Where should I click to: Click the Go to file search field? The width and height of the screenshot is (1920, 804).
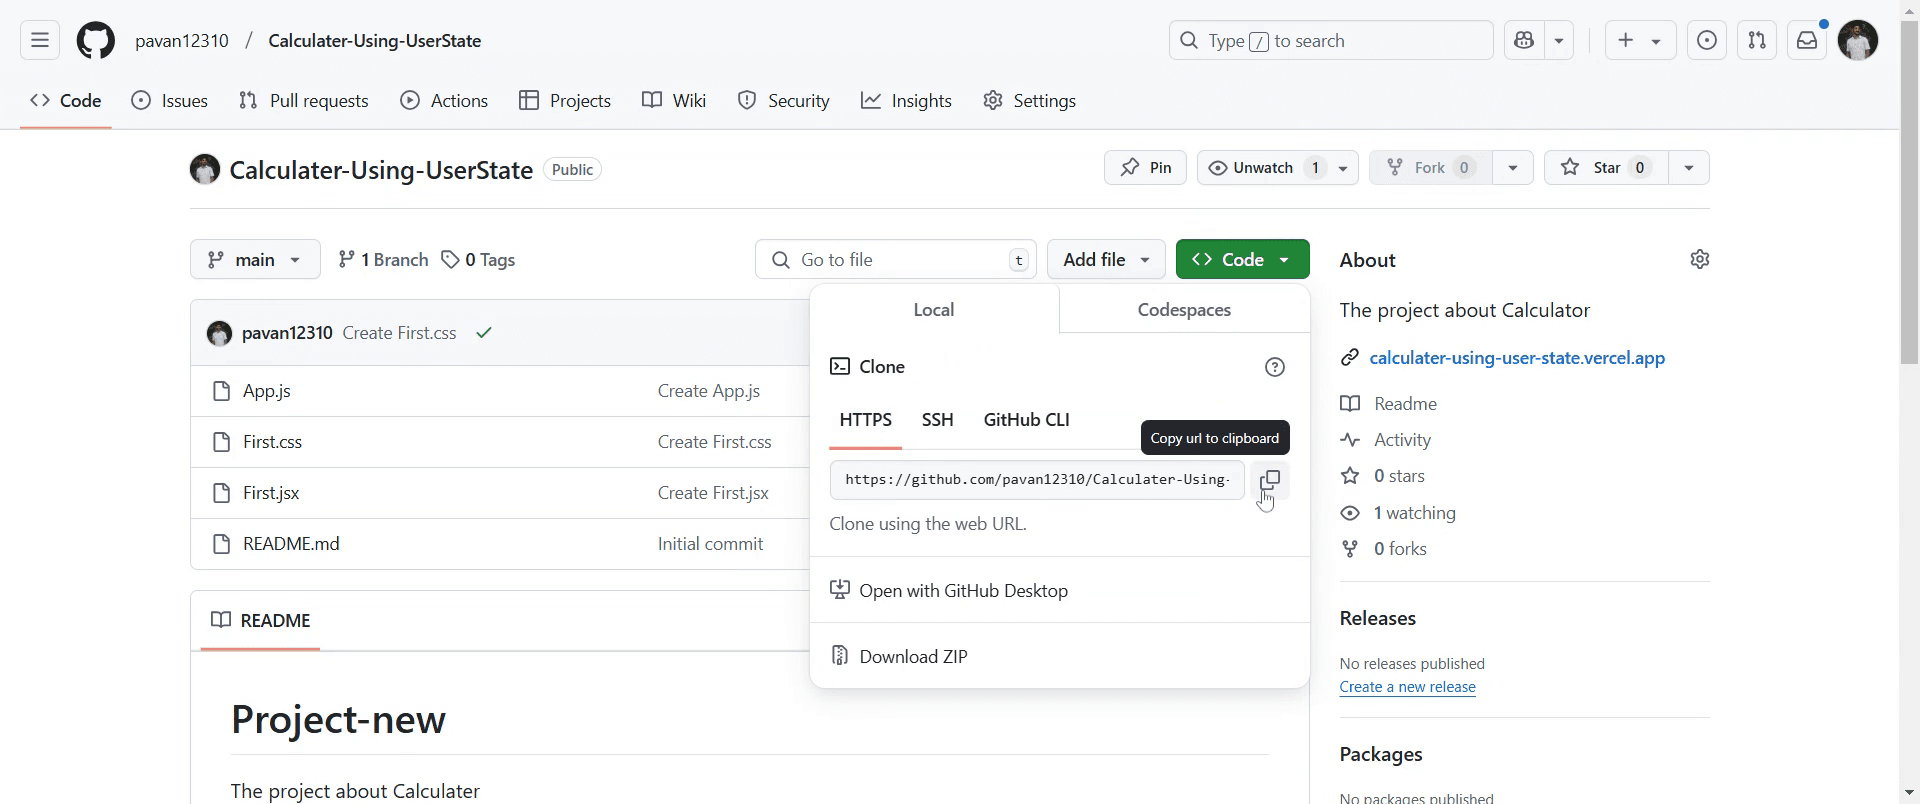click(896, 260)
